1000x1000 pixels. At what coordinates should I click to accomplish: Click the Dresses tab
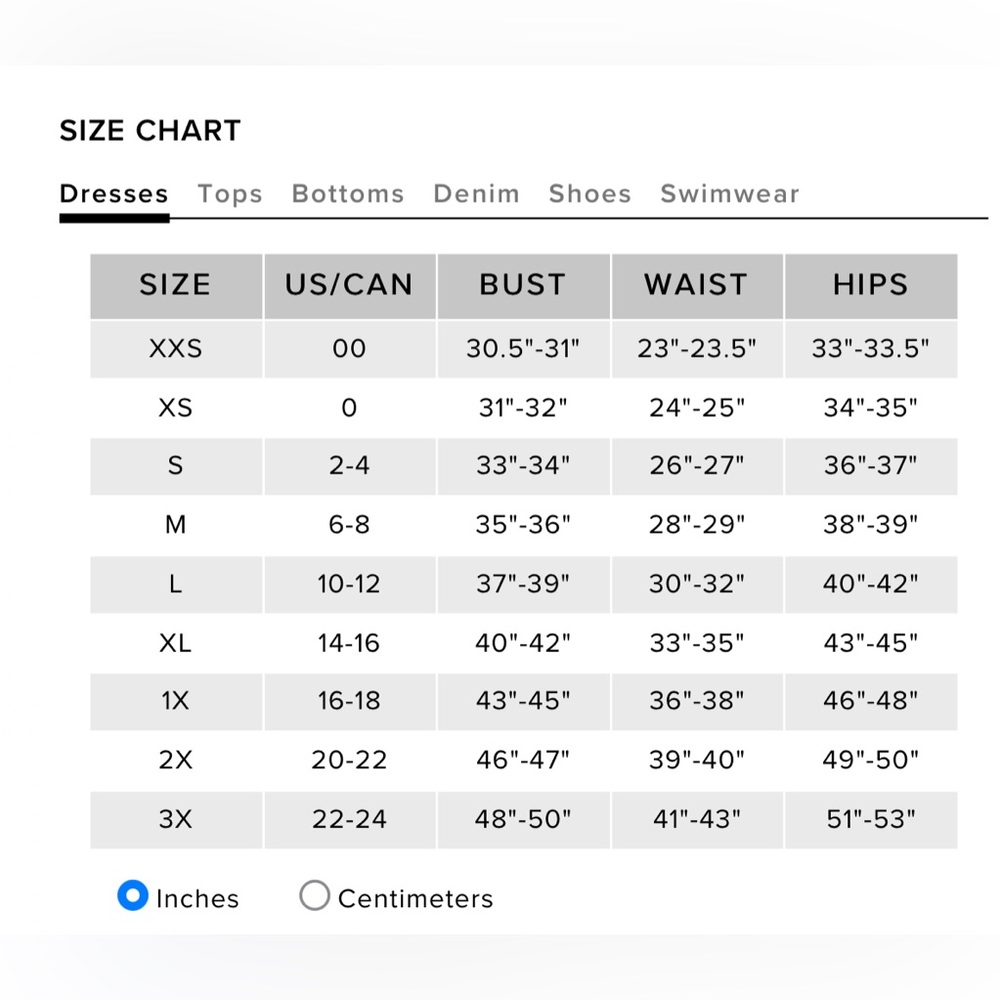pos(114,194)
